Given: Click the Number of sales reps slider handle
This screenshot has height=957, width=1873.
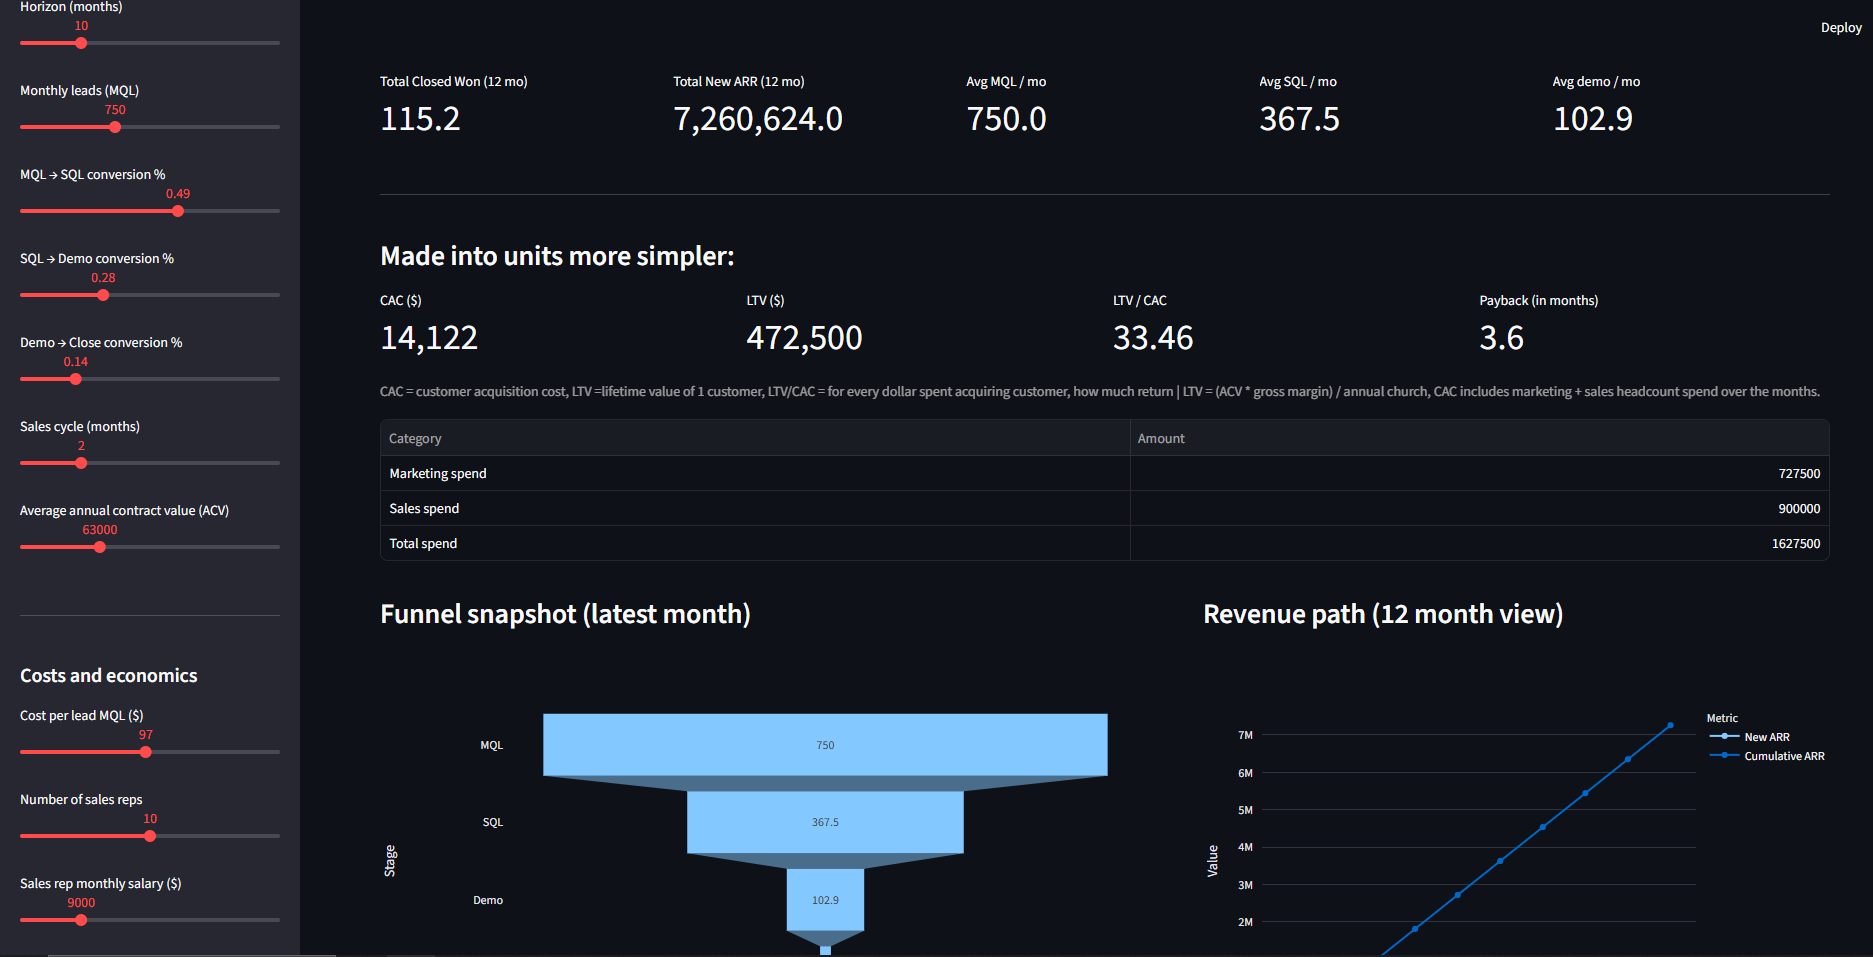Looking at the screenshot, I should point(150,836).
